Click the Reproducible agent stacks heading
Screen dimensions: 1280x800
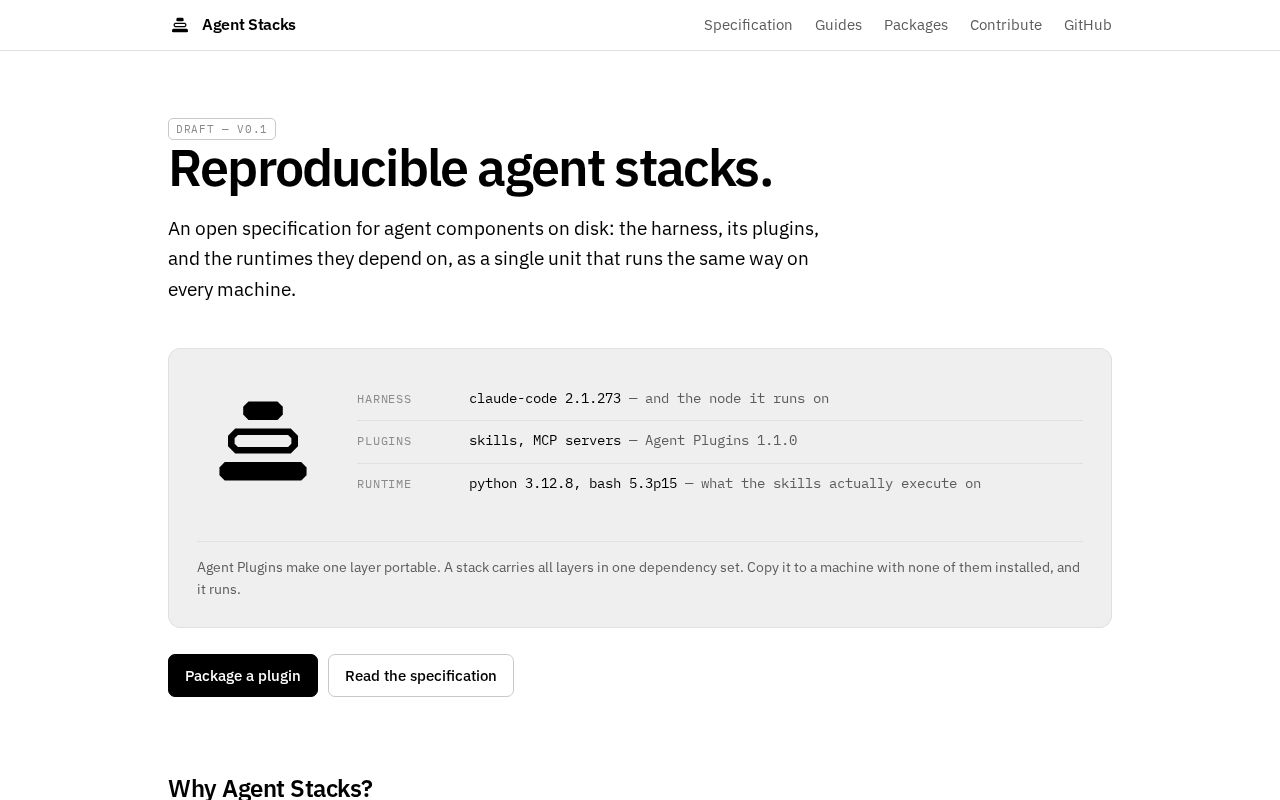point(471,168)
